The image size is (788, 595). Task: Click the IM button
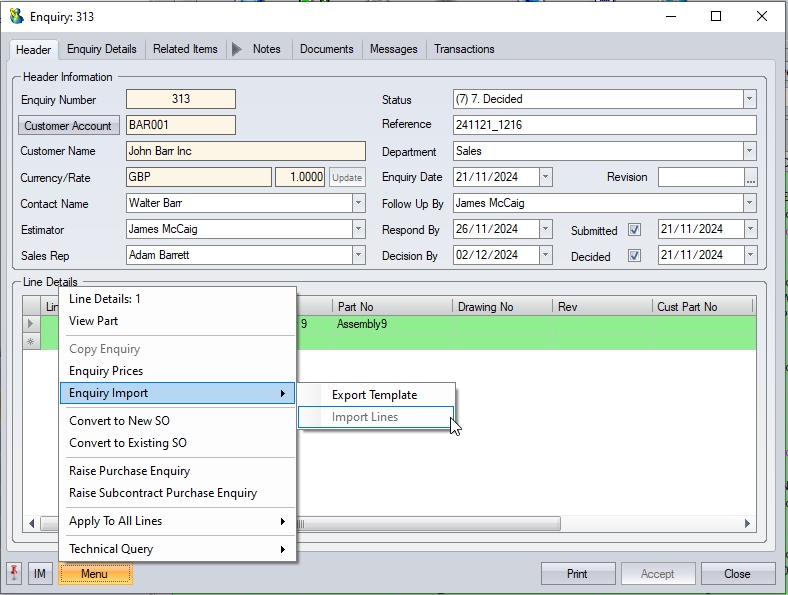click(x=40, y=574)
